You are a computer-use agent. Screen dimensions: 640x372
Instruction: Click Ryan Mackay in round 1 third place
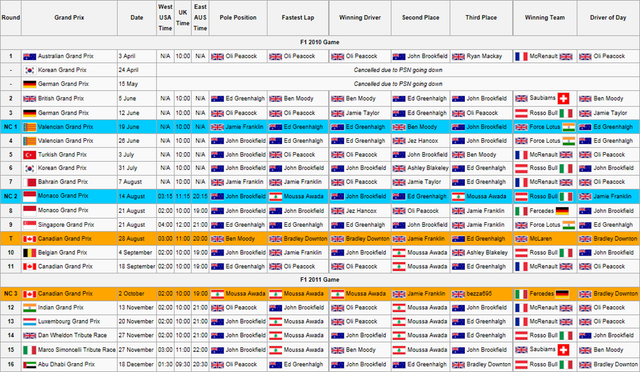pyautogui.click(x=484, y=56)
